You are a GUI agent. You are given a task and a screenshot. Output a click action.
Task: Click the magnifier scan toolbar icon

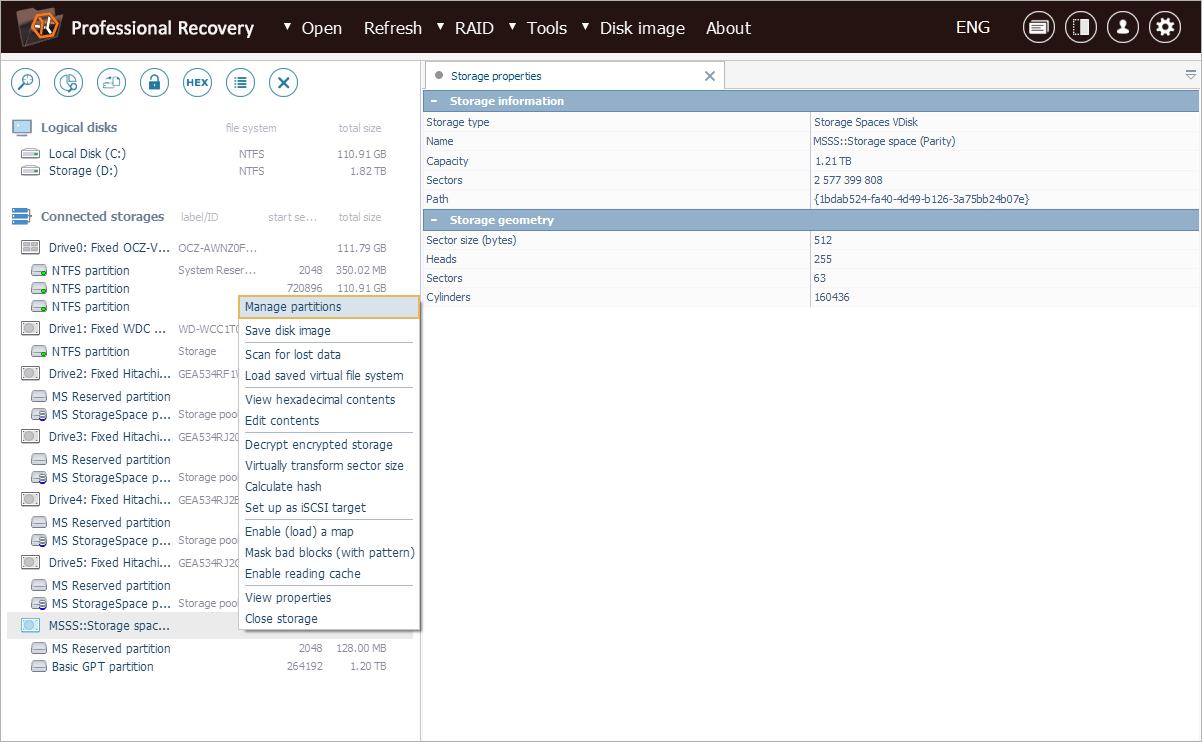click(x=25, y=83)
